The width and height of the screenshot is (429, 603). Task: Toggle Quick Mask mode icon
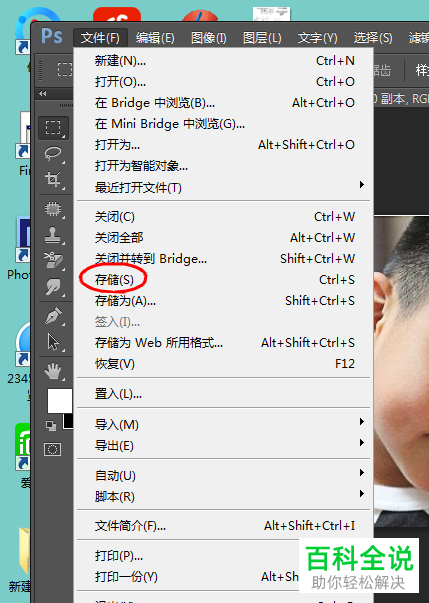click(53, 449)
